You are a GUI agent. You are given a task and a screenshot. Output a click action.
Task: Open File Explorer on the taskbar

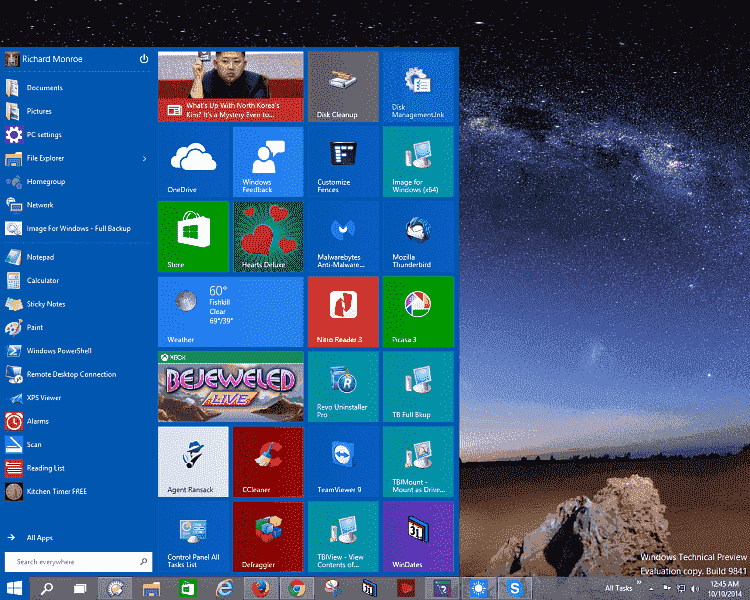click(x=151, y=589)
